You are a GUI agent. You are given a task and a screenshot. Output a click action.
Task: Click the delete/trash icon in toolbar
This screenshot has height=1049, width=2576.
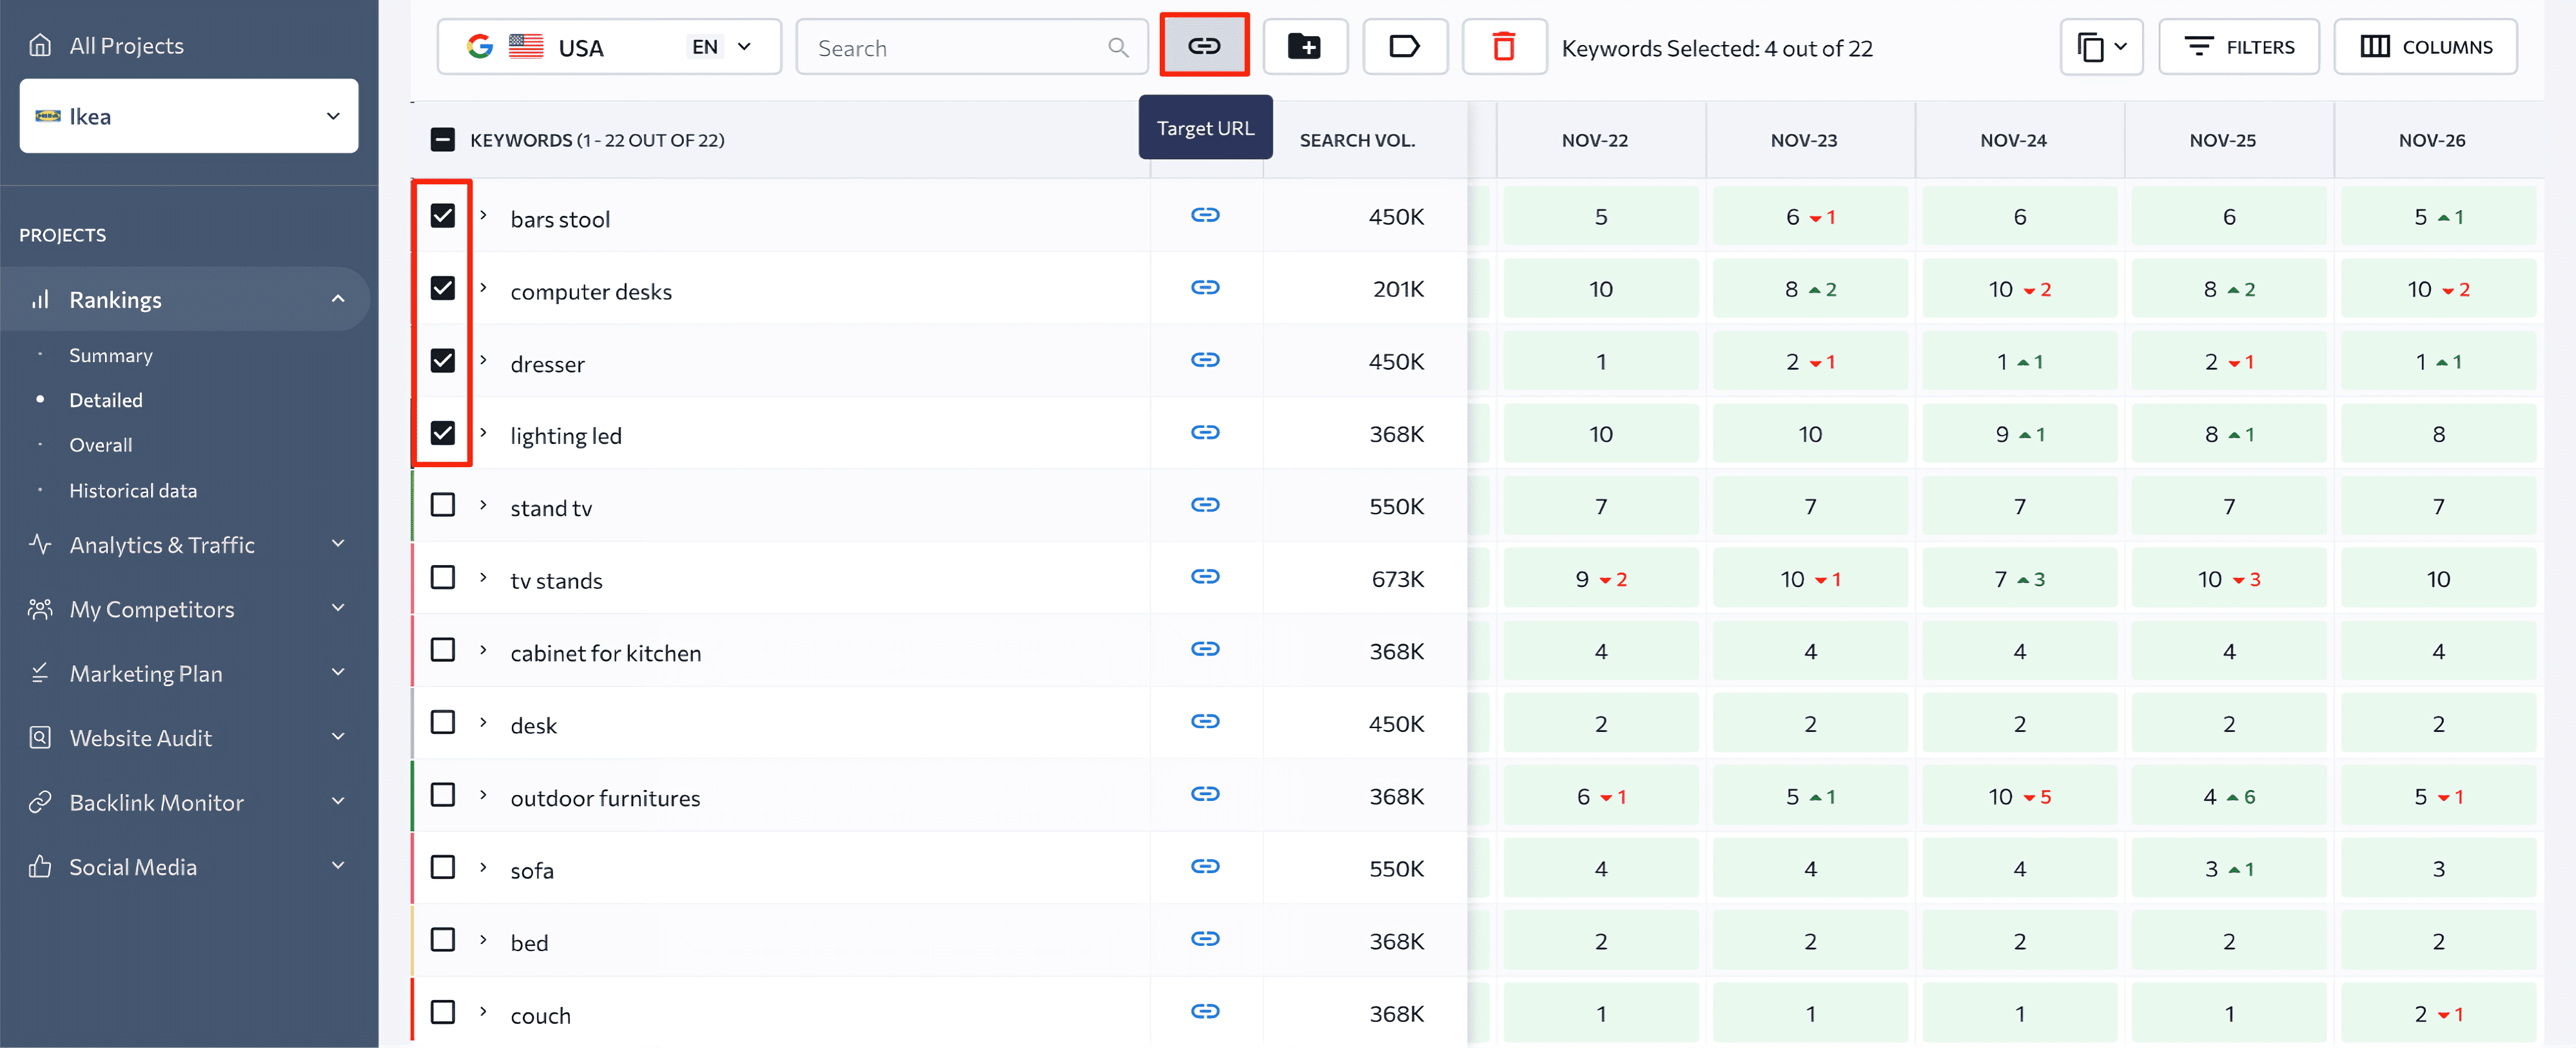click(1503, 46)
